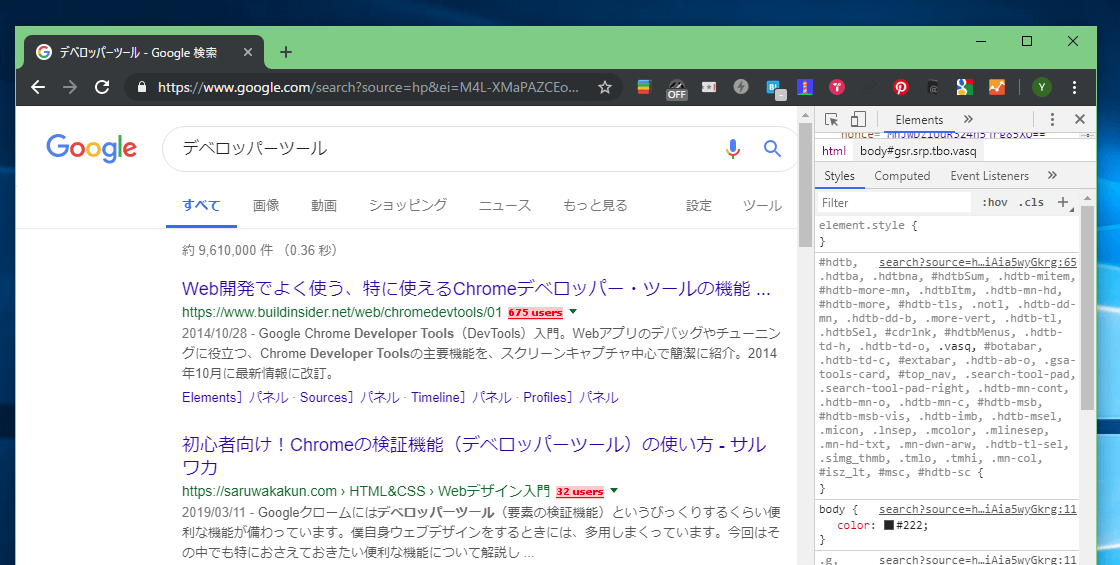Go back using the browser back arrow
Viewport: 1120px width, 565px height.
[x=38, y=87]
